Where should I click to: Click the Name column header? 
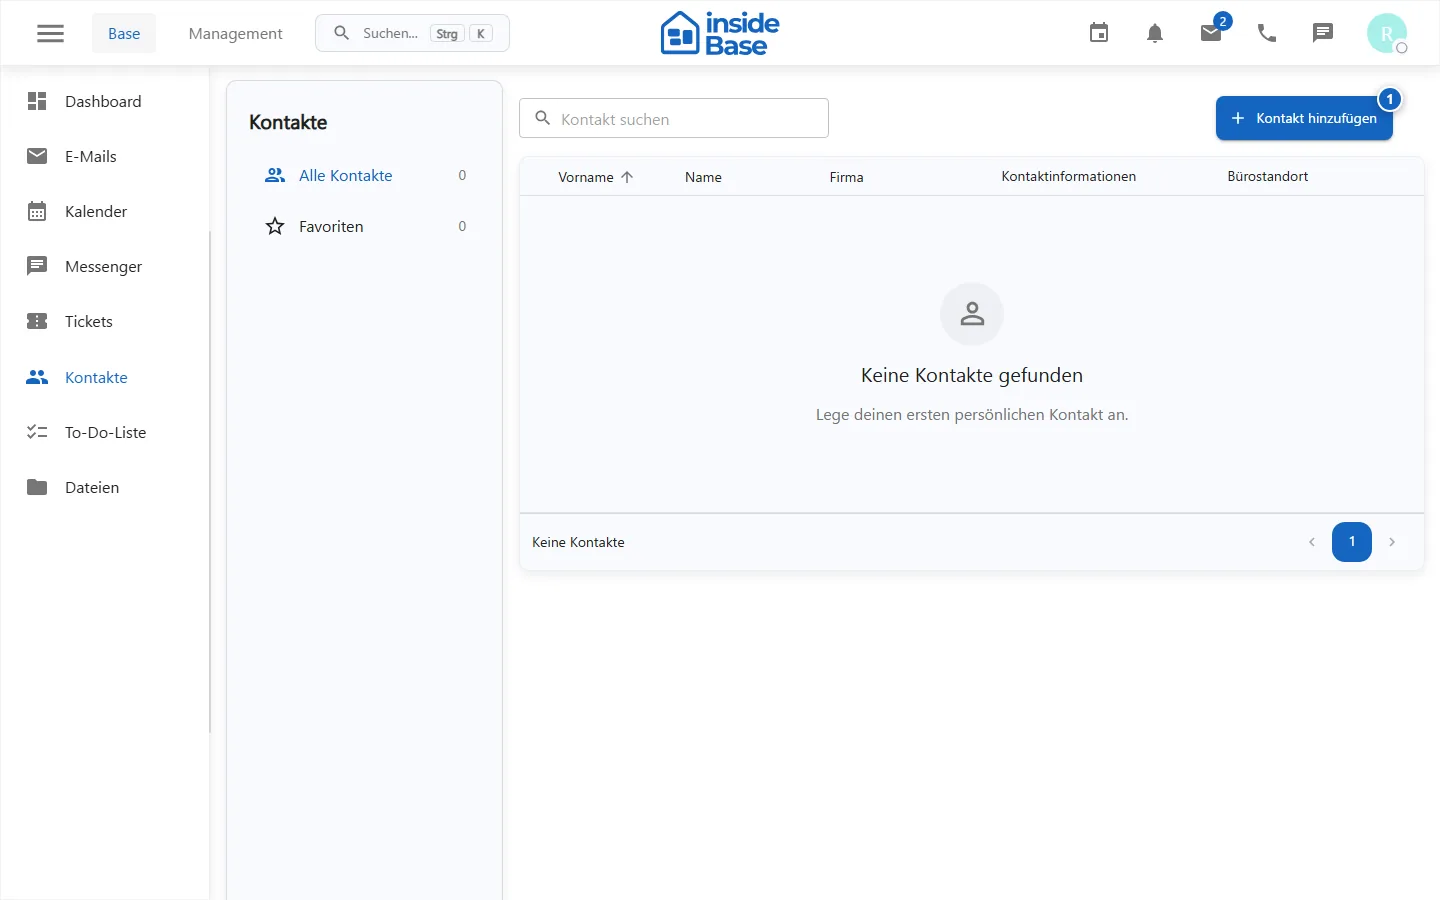tap(703, 177)
